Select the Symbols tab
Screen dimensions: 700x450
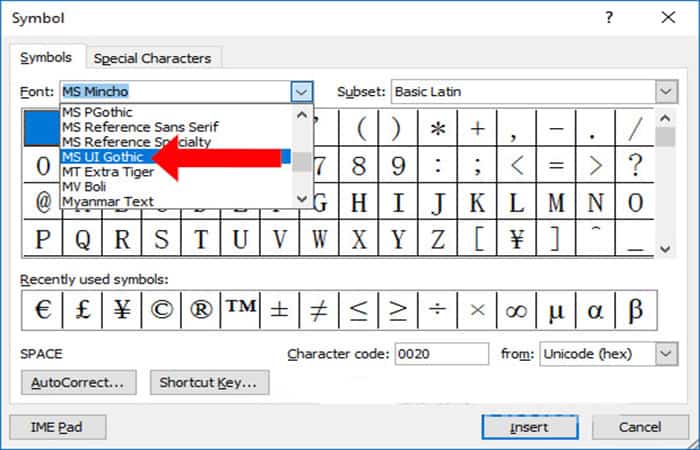coord(46,58)
